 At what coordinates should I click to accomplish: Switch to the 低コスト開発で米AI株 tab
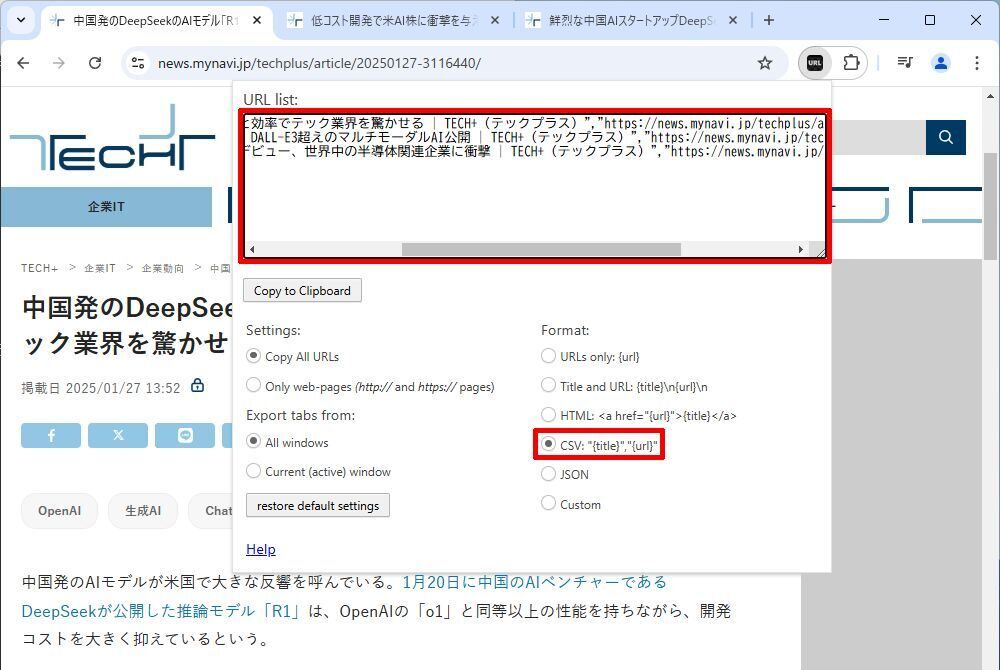coord(391,20)
